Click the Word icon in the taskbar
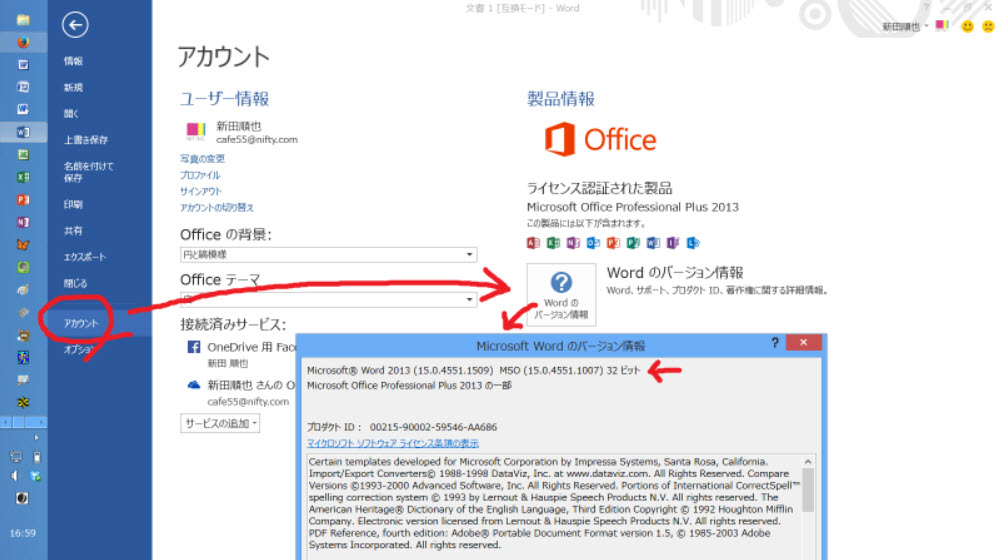Screen dimensions: 998x560 pyautogui.click(x=23, y=132)
